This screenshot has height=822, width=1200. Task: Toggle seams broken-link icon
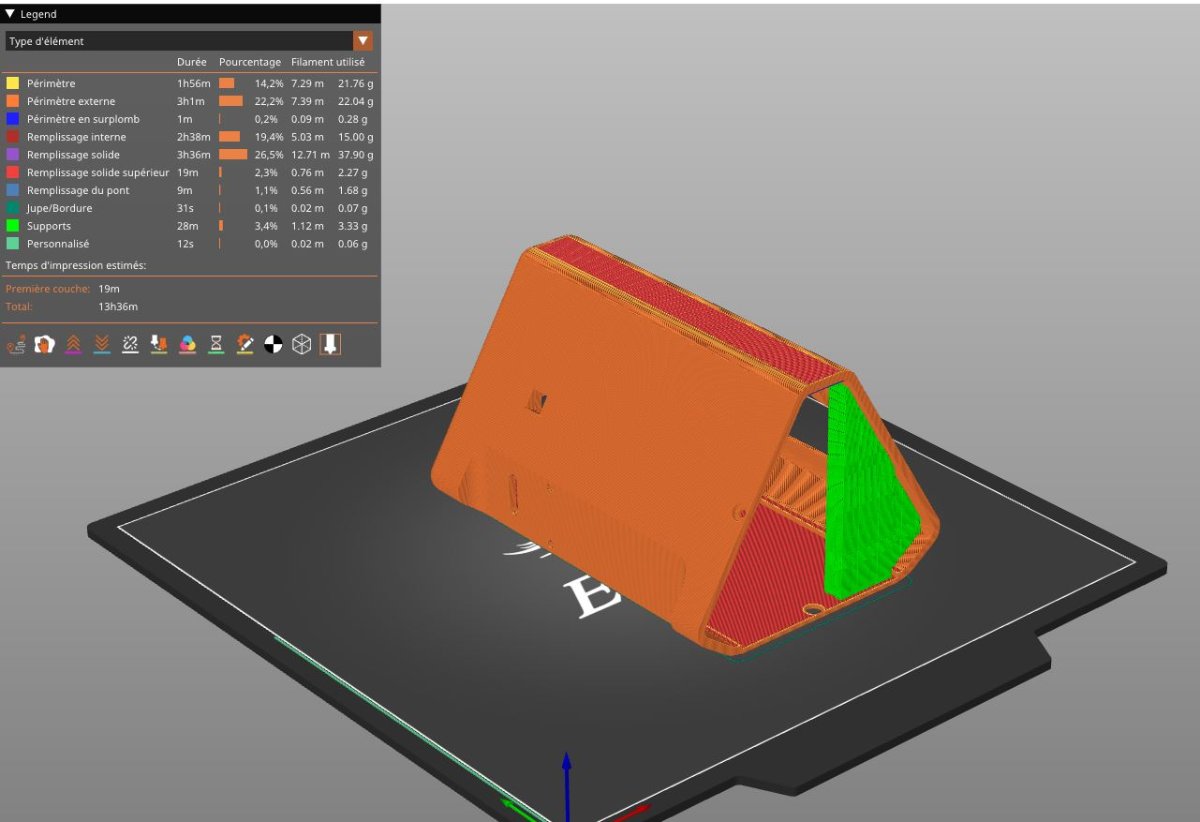pos(130,344)
